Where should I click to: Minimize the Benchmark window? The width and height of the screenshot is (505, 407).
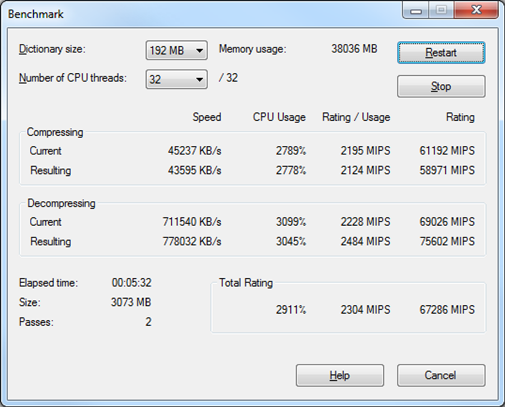(416, 10)
